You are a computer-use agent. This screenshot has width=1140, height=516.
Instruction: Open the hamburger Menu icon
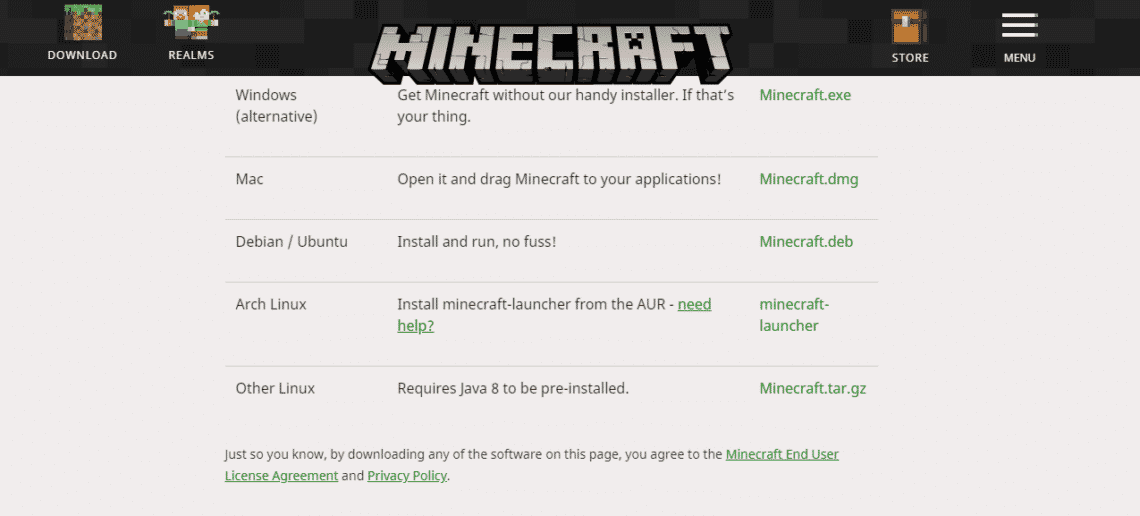pos(1019,25)
